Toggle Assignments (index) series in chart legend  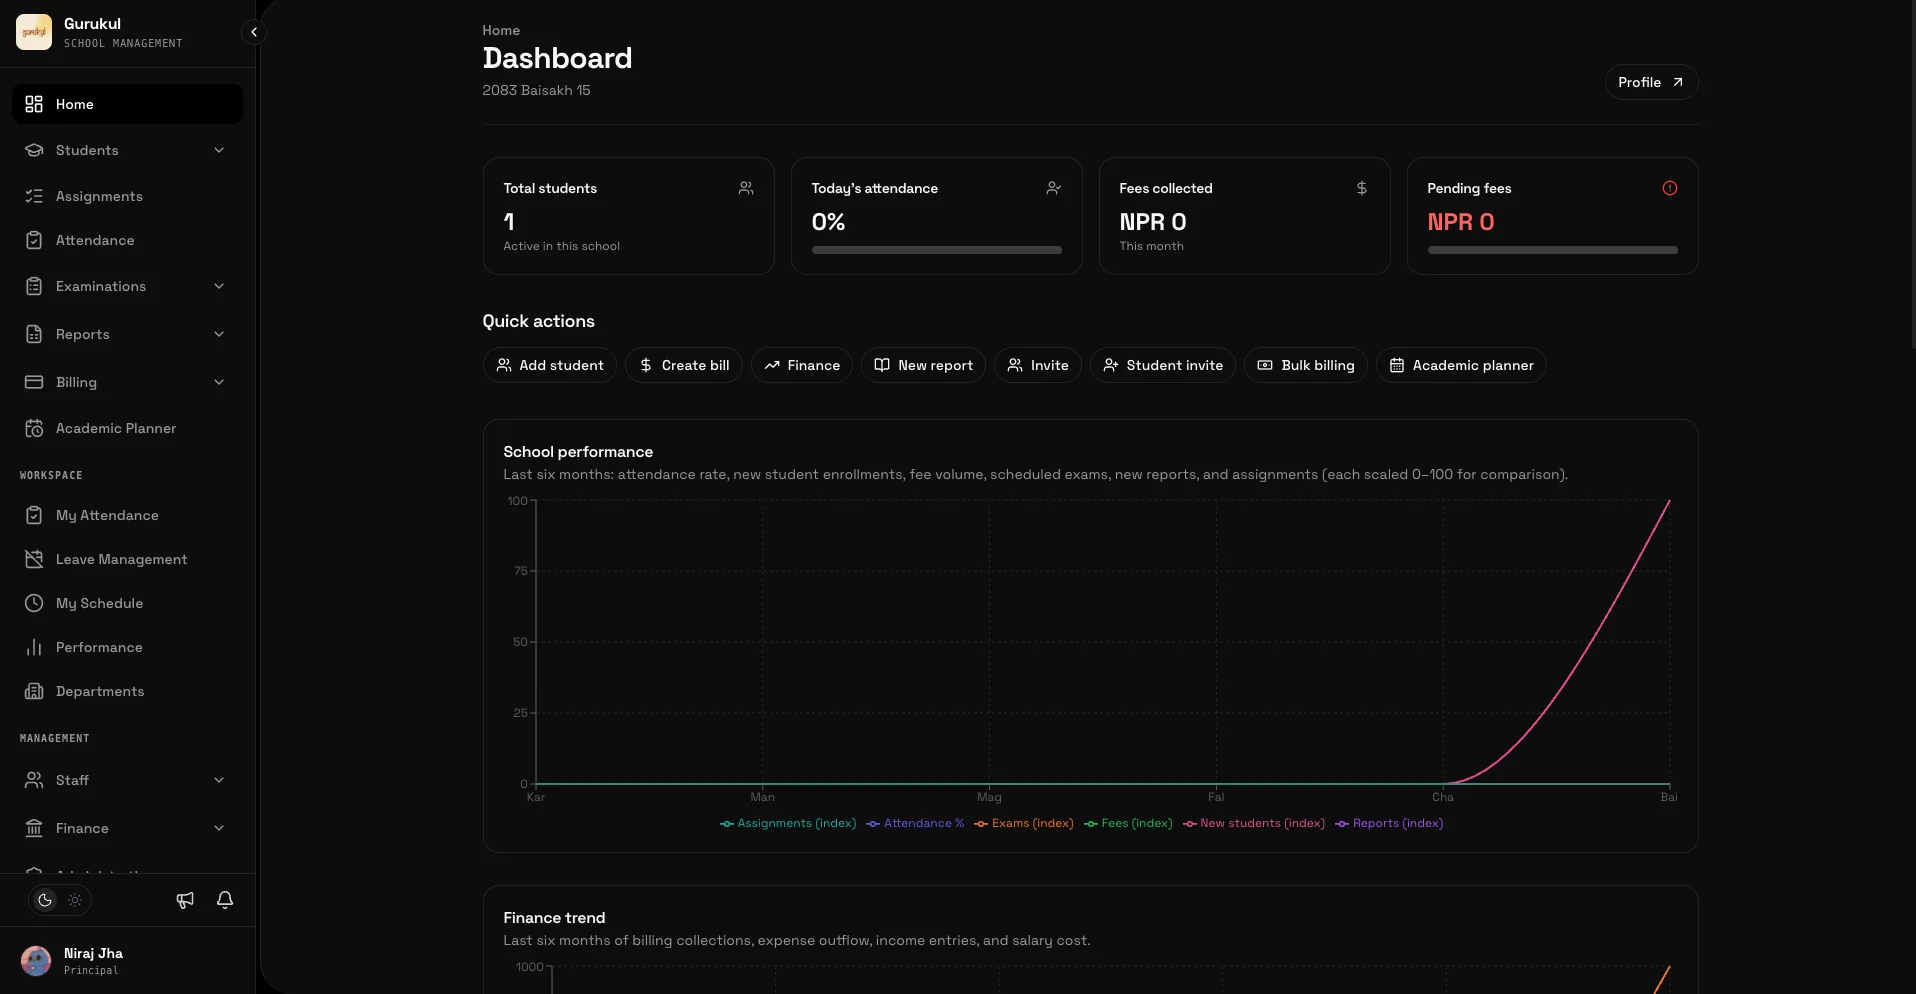tap(788, 823)
